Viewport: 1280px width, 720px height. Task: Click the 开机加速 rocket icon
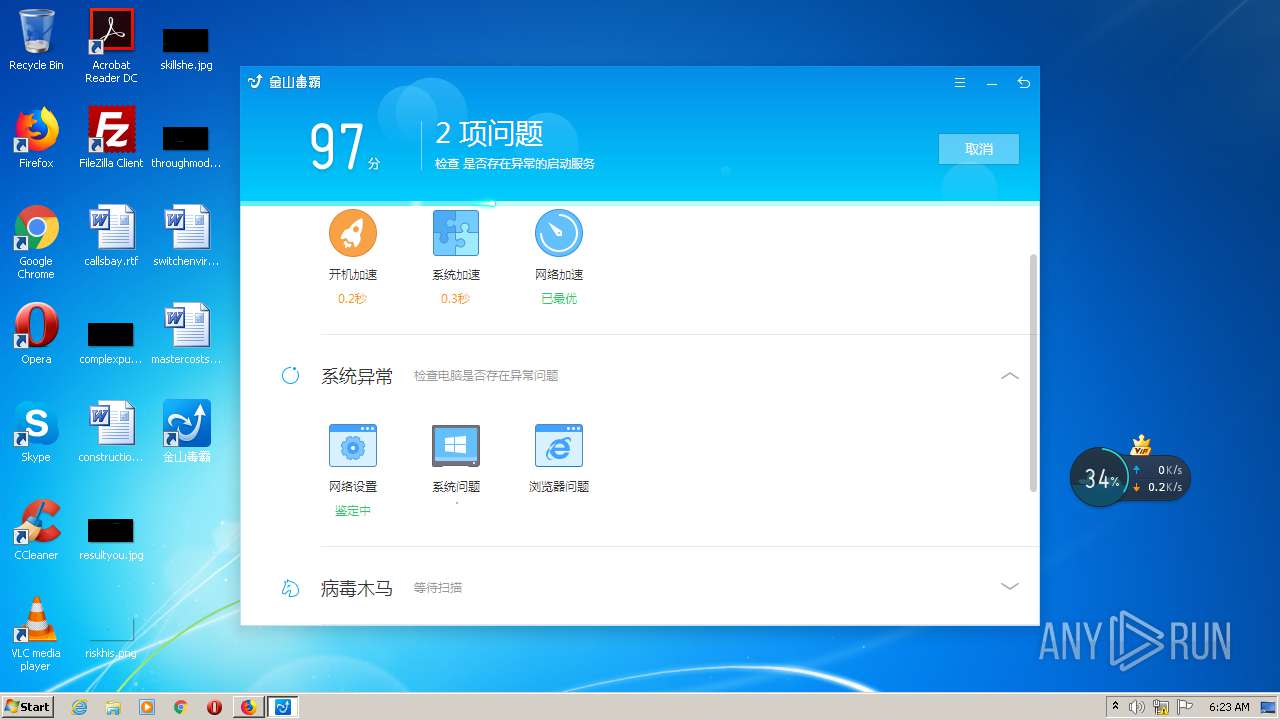point(353,233)
